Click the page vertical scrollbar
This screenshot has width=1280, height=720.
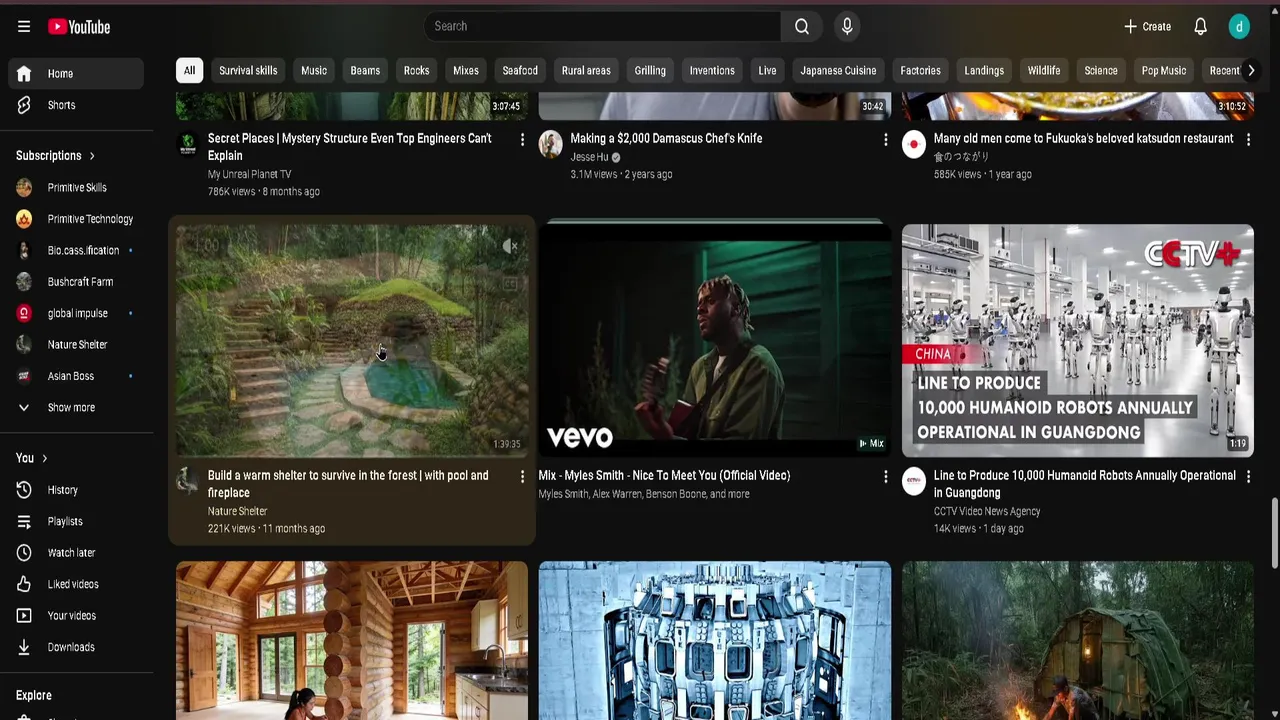point(1274,534)
